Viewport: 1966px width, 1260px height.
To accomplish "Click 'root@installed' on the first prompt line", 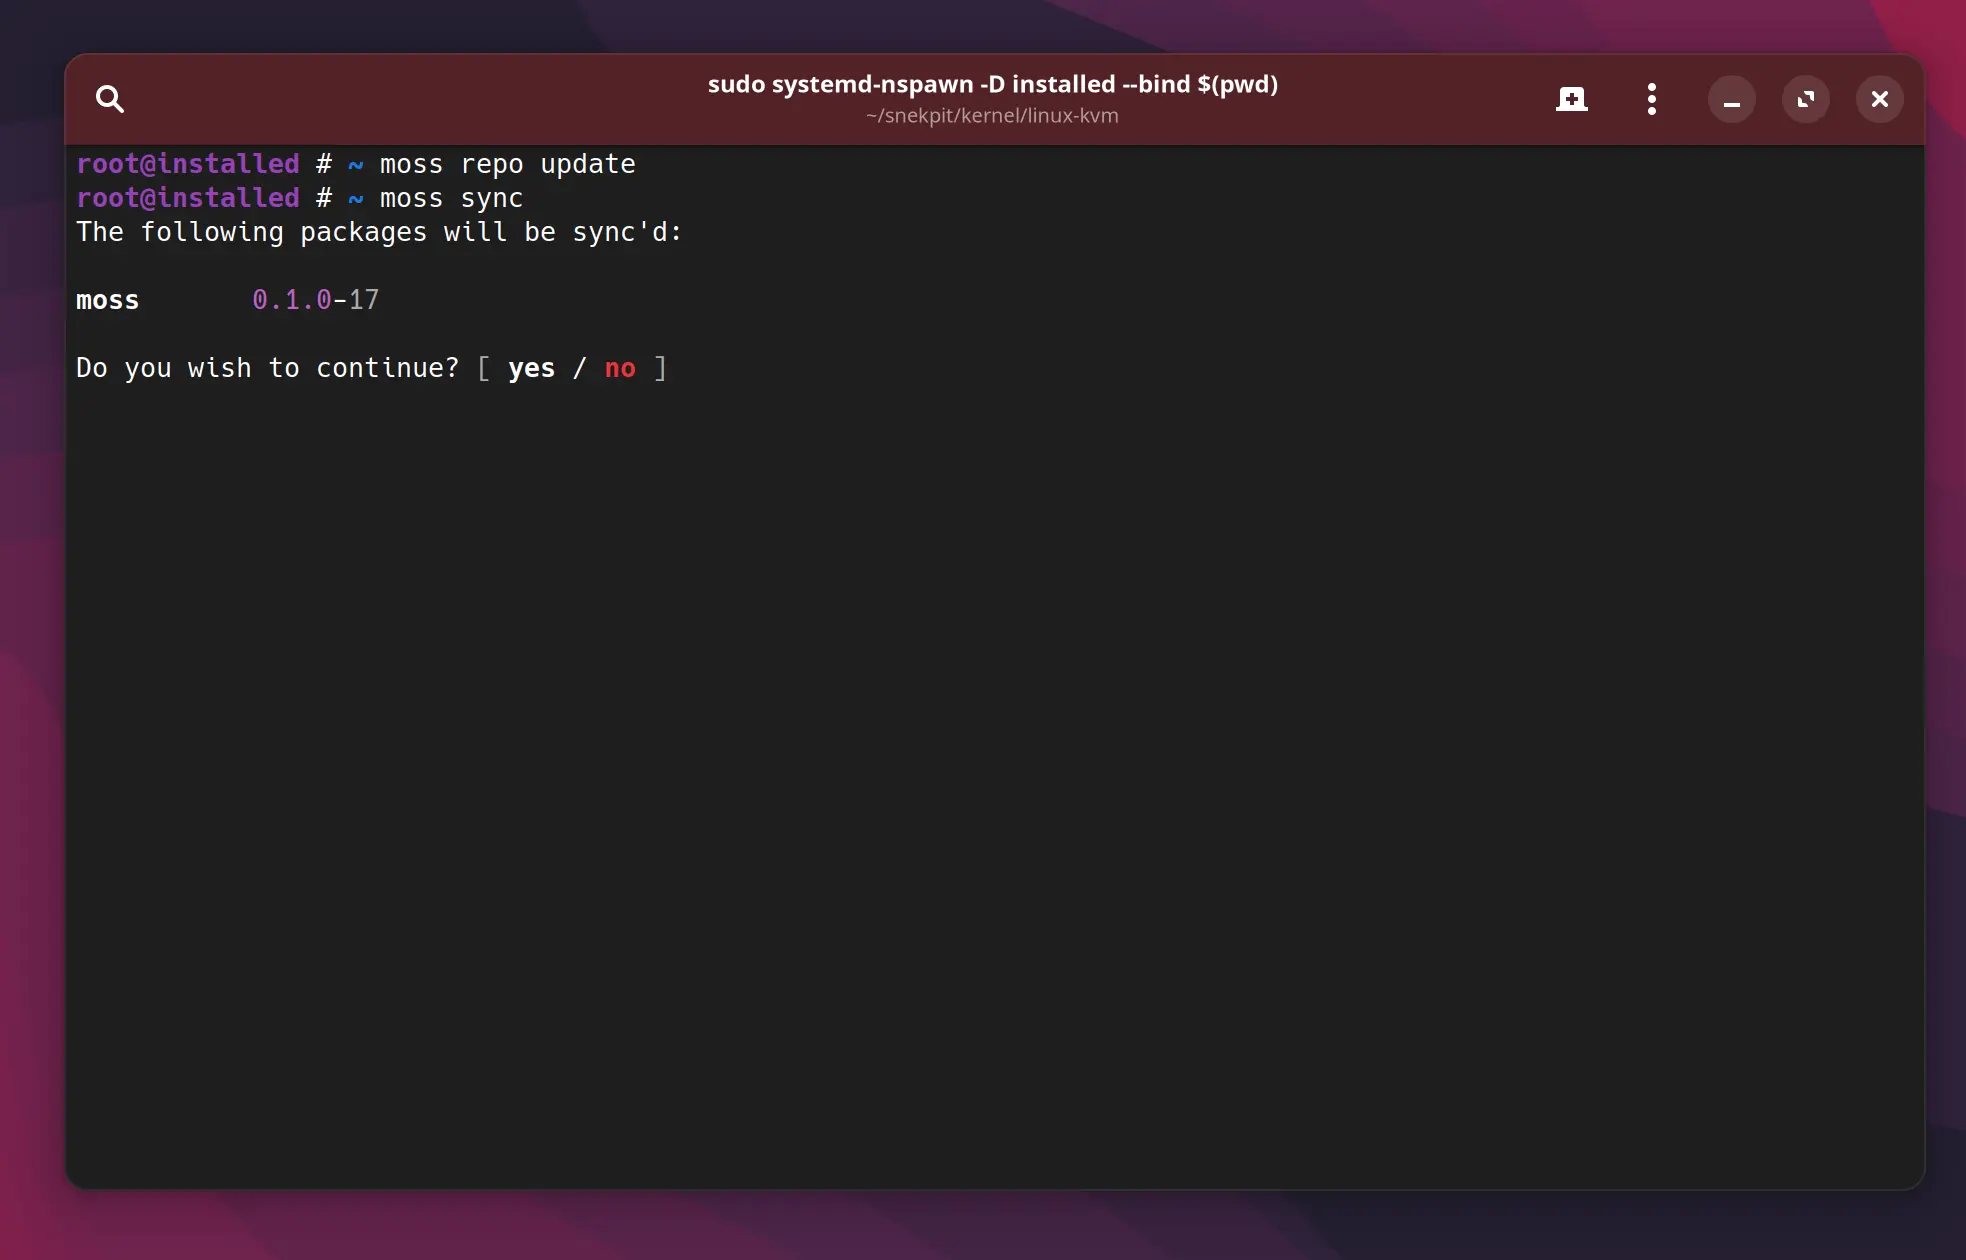I will 188,164.
